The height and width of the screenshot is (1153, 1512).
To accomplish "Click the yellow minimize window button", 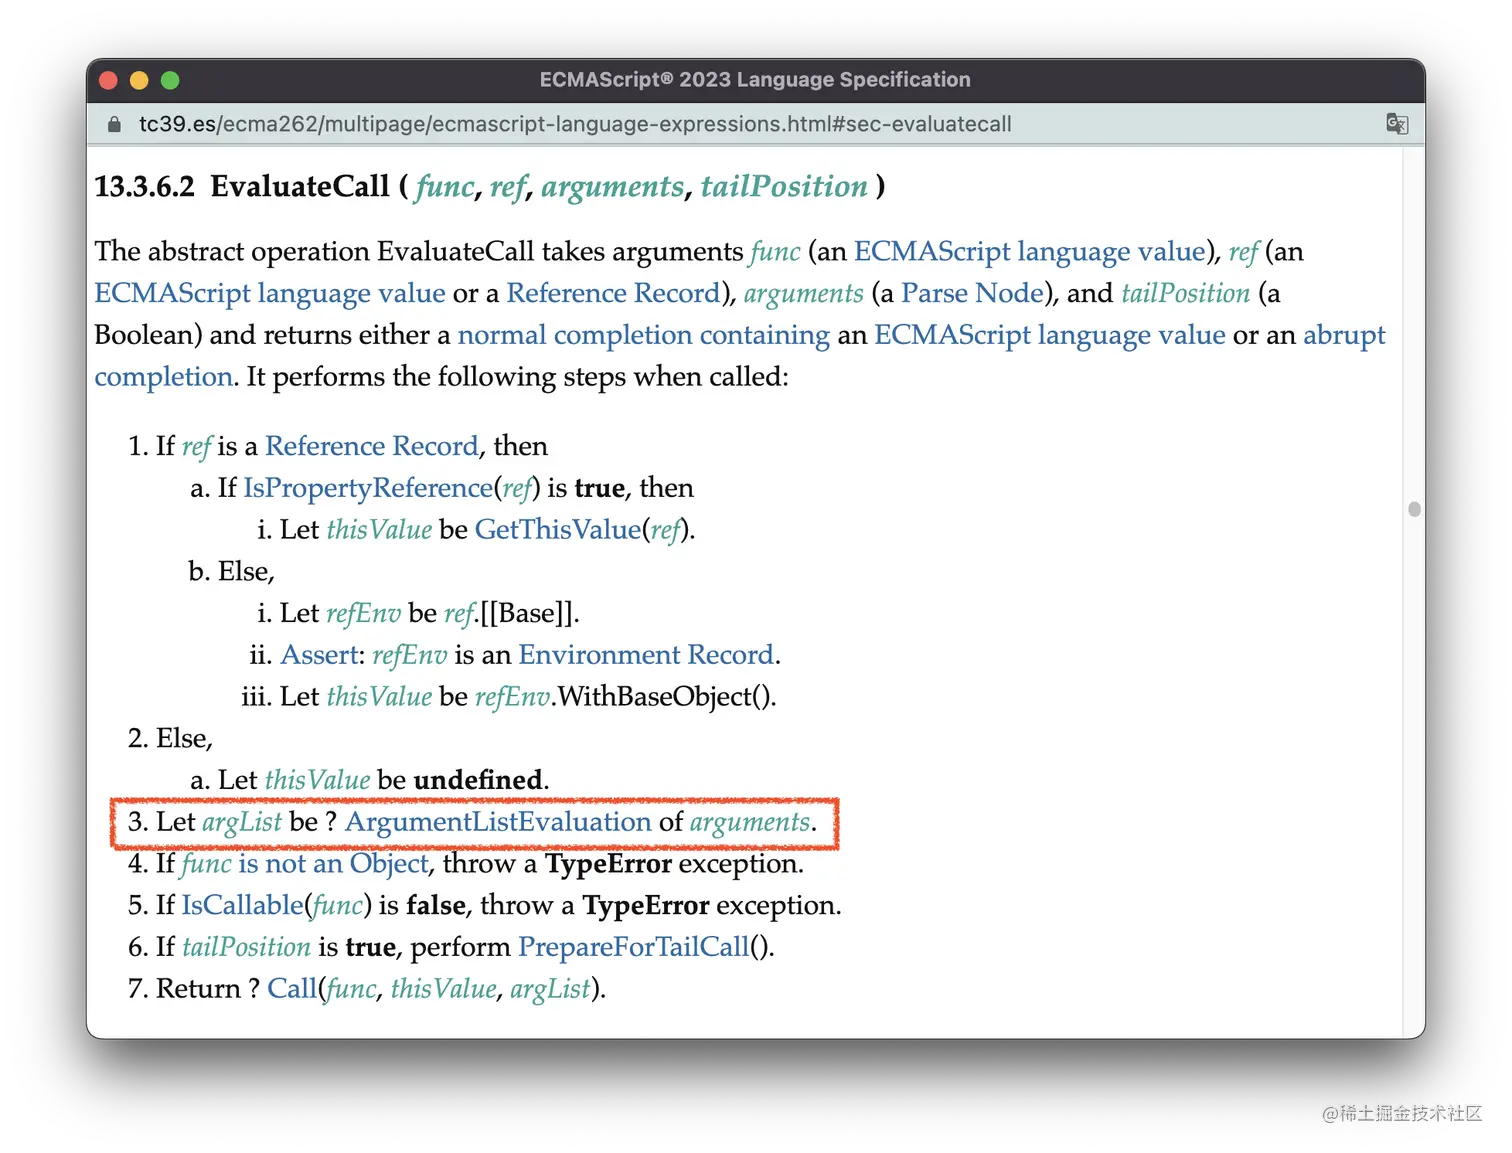I will coord(139,80).
